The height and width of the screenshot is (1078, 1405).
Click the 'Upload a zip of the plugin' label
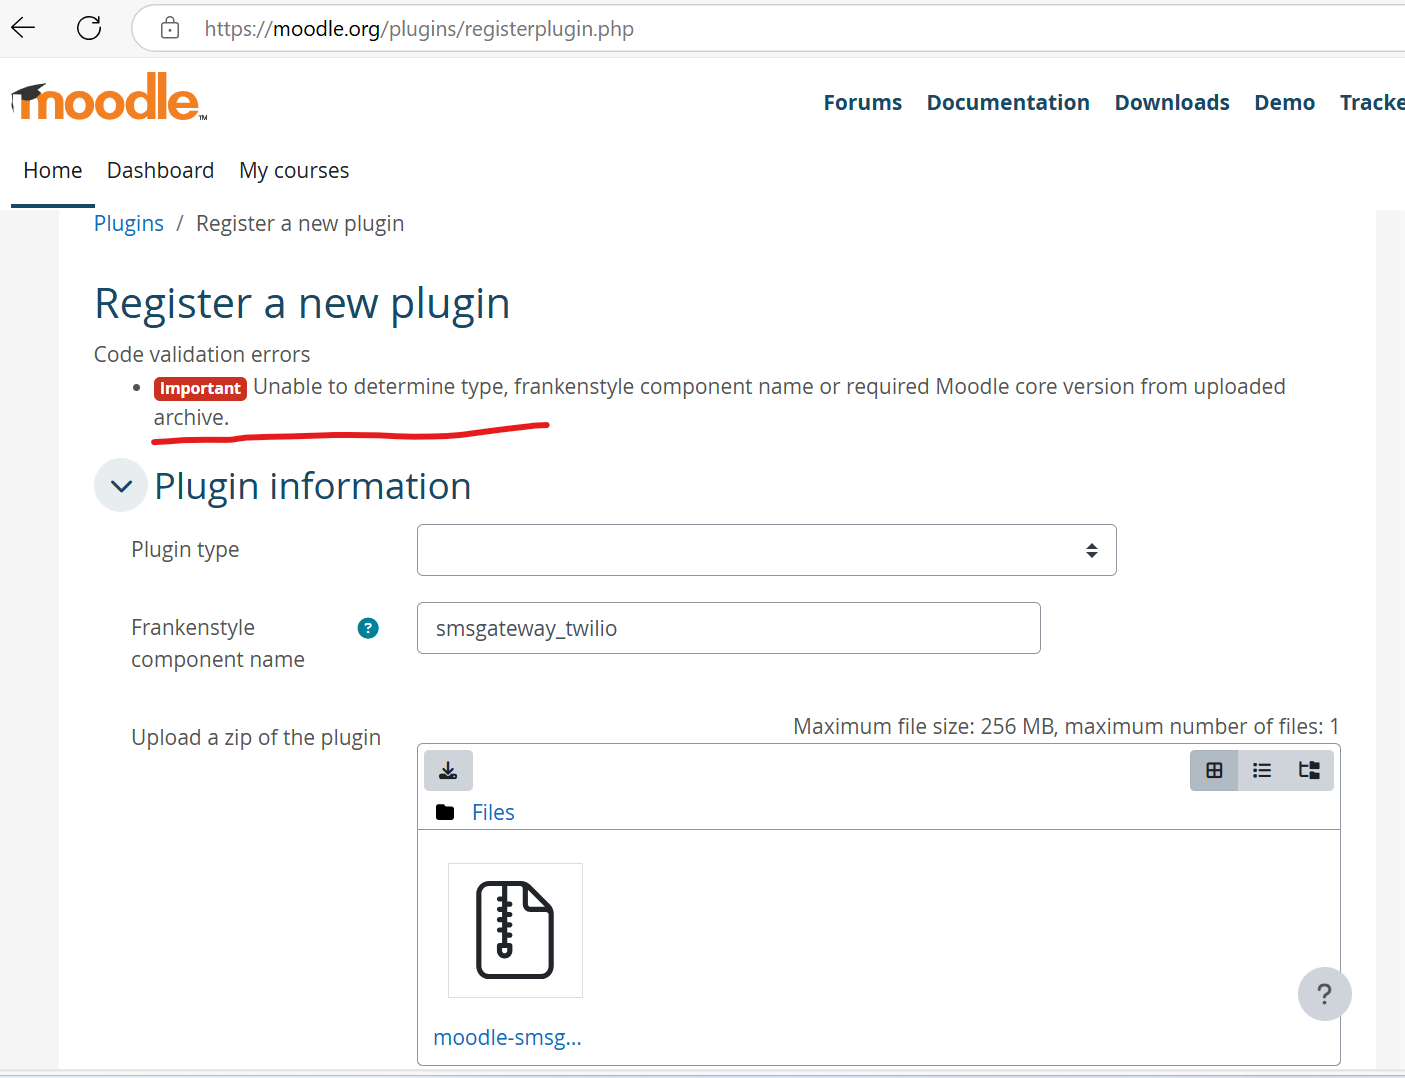pos(256,737)
